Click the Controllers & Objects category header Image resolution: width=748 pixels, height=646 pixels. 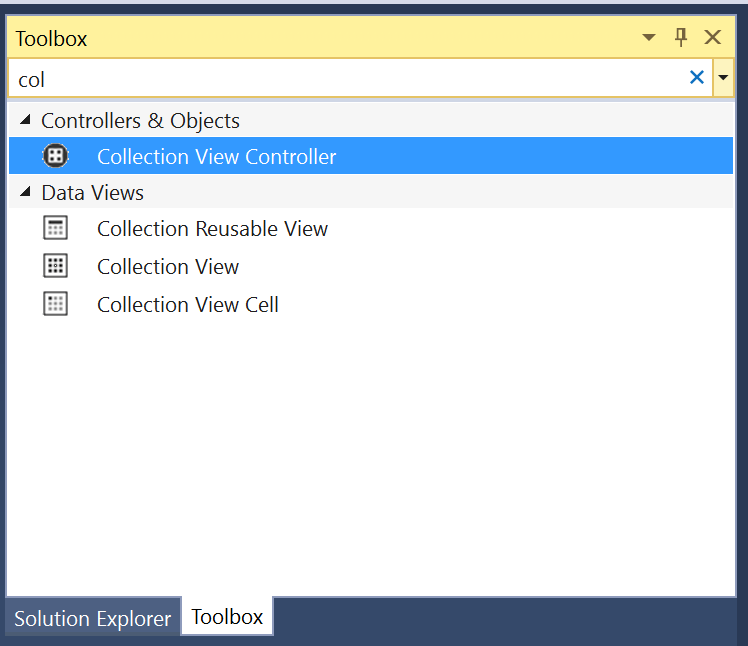[x=140, y=121]
